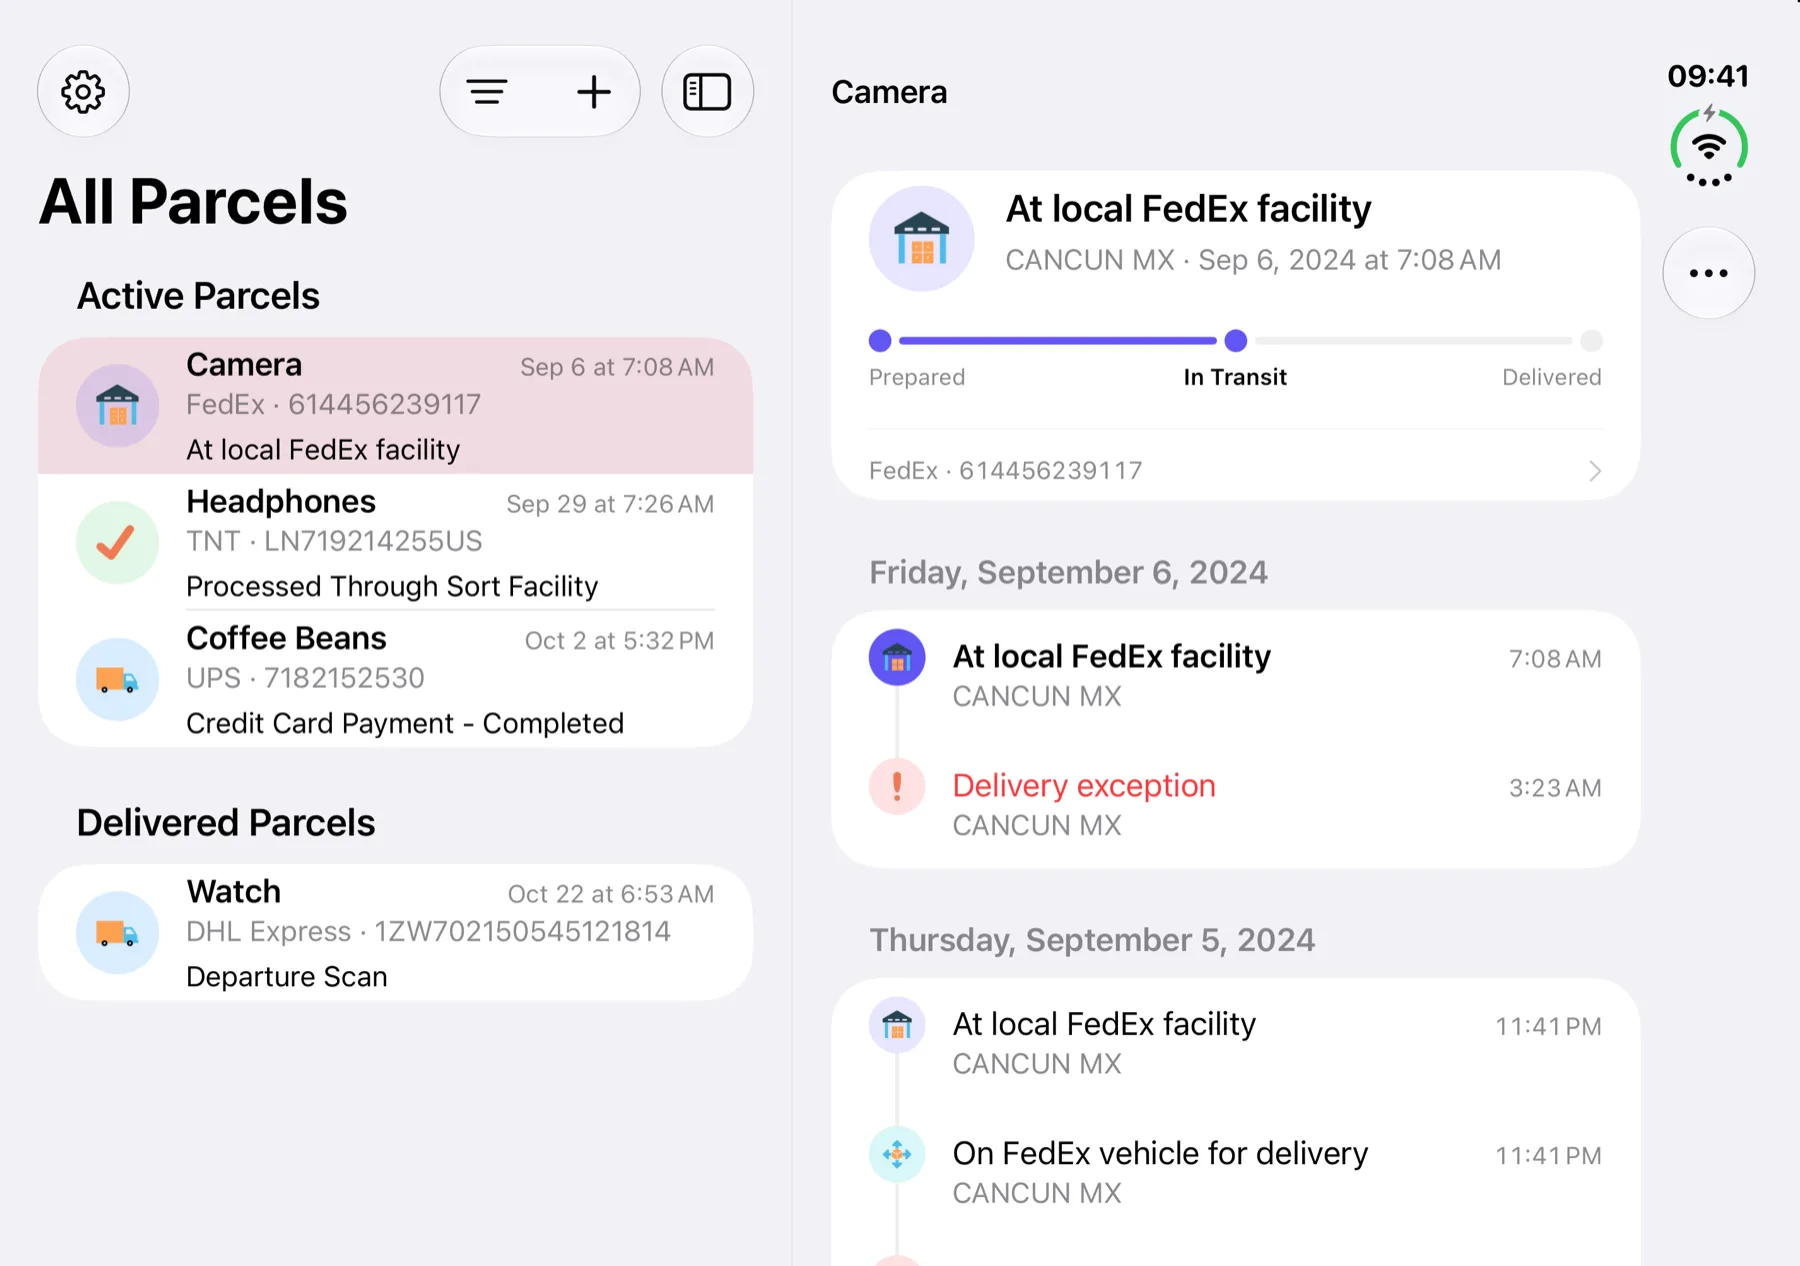Click the Active Parcels section header
The height and width of the screenshot is (1266, 1800).
(198, 296)
